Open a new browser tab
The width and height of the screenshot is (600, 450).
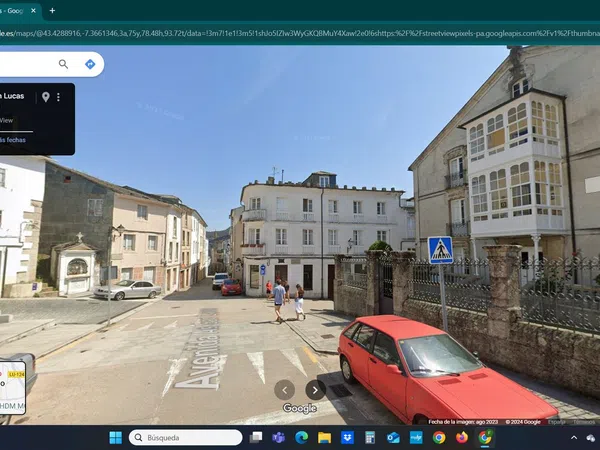click(52, 11)
